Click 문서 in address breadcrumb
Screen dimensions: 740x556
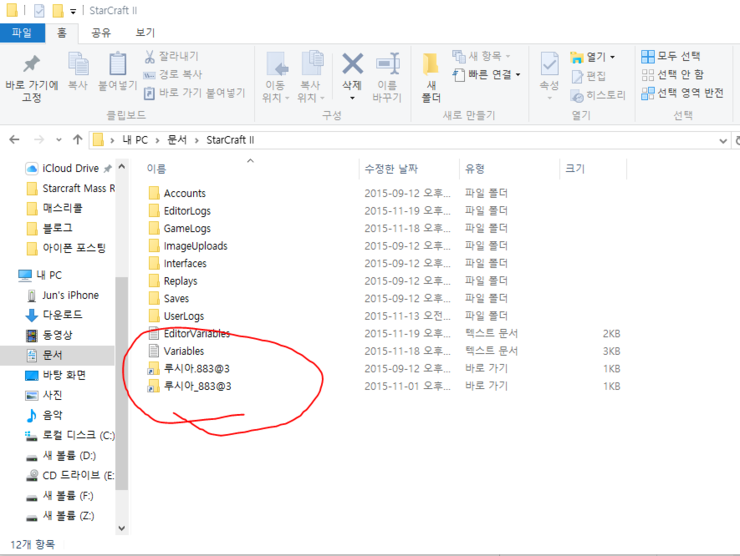(177, 140)
